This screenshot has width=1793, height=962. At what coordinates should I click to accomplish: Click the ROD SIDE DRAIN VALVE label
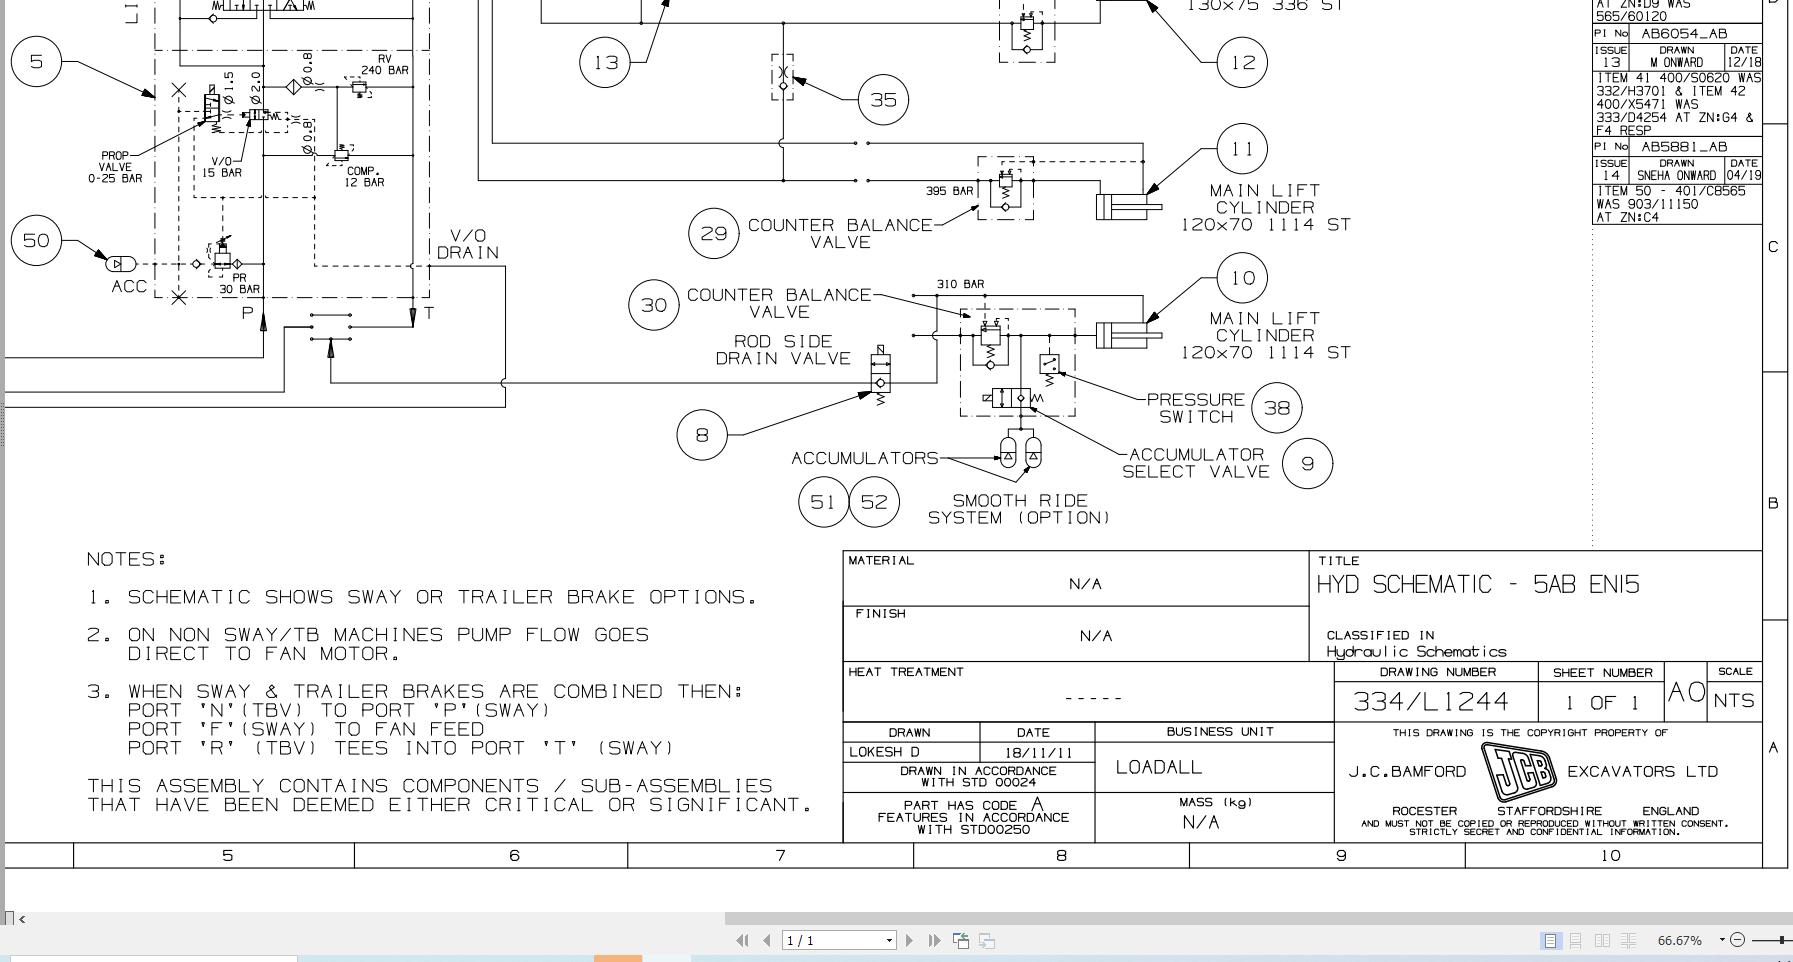[x=783, y=350]
